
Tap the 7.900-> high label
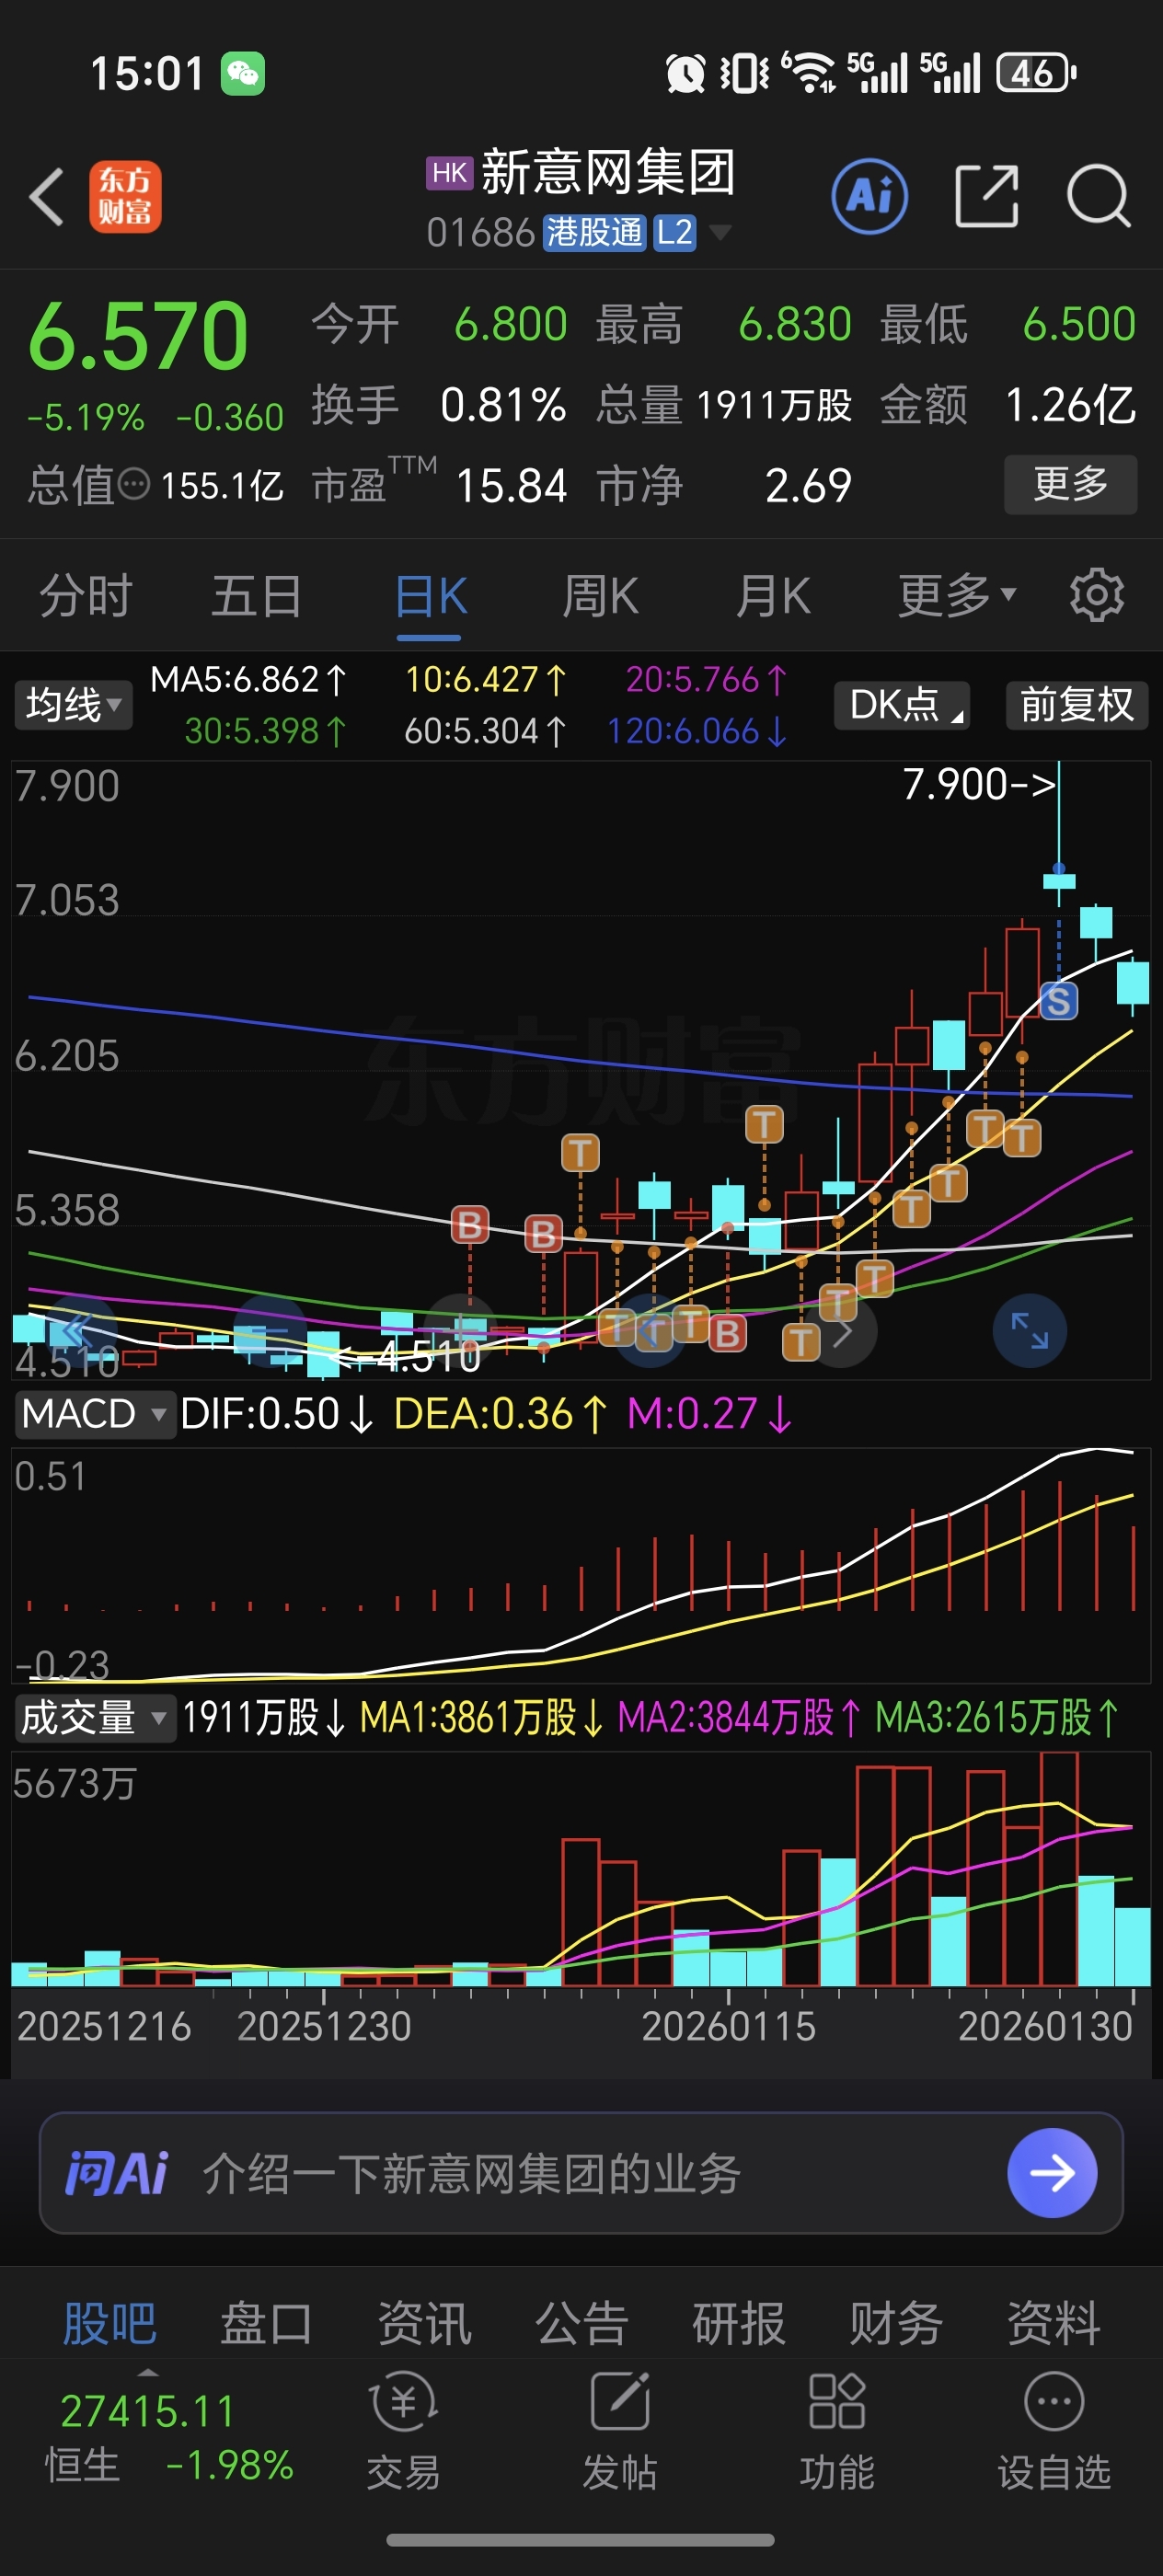979,784
